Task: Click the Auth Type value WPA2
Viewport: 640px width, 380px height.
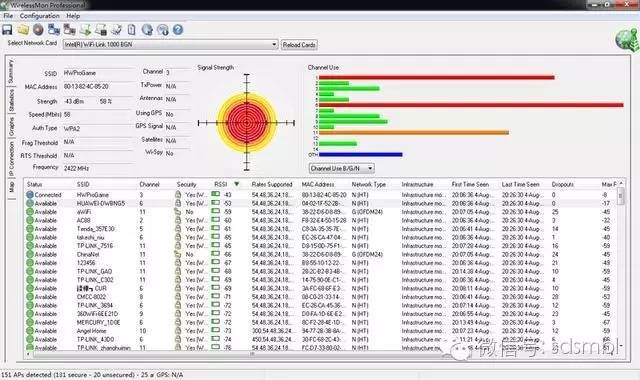Action: point(72,129)
